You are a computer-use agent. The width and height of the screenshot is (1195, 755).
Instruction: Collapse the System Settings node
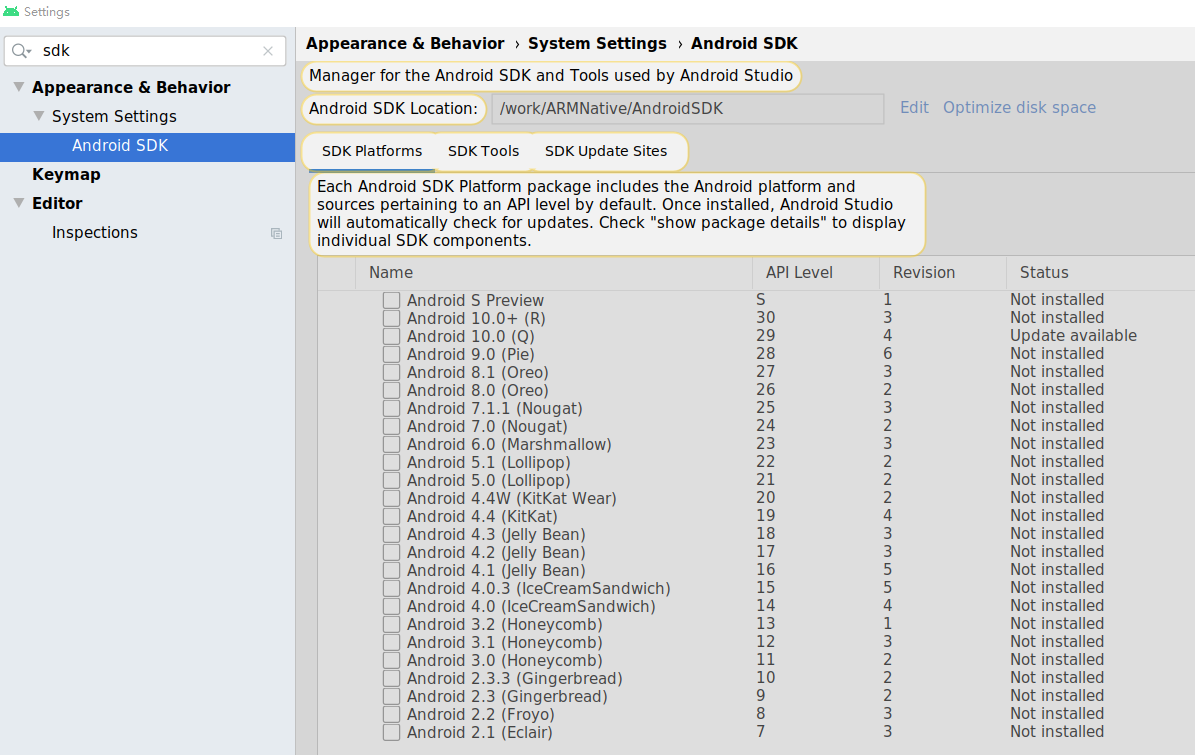pos(39,116)
